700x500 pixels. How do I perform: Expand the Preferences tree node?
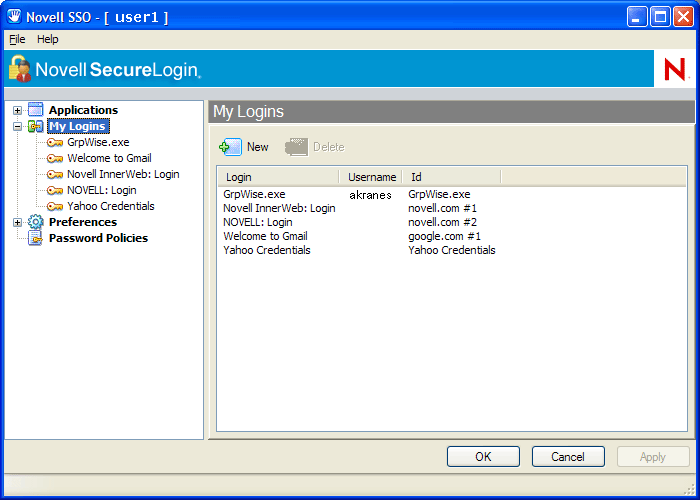pyautogui.click(x=17, y=222)
